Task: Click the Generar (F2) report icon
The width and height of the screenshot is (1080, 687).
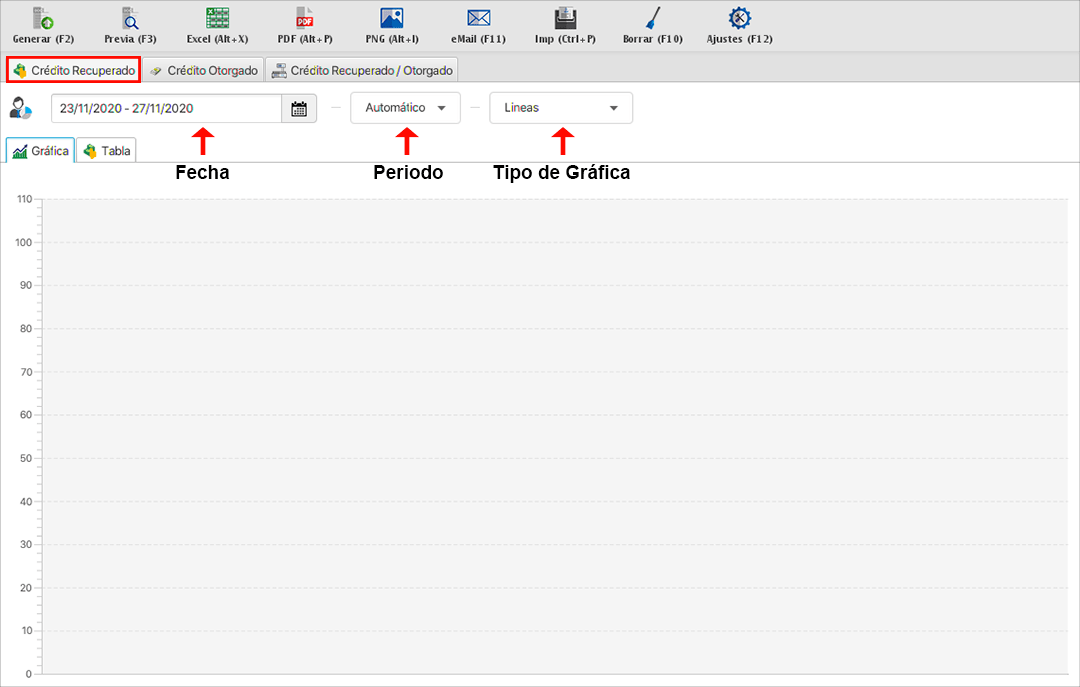Action: [43, 18]
